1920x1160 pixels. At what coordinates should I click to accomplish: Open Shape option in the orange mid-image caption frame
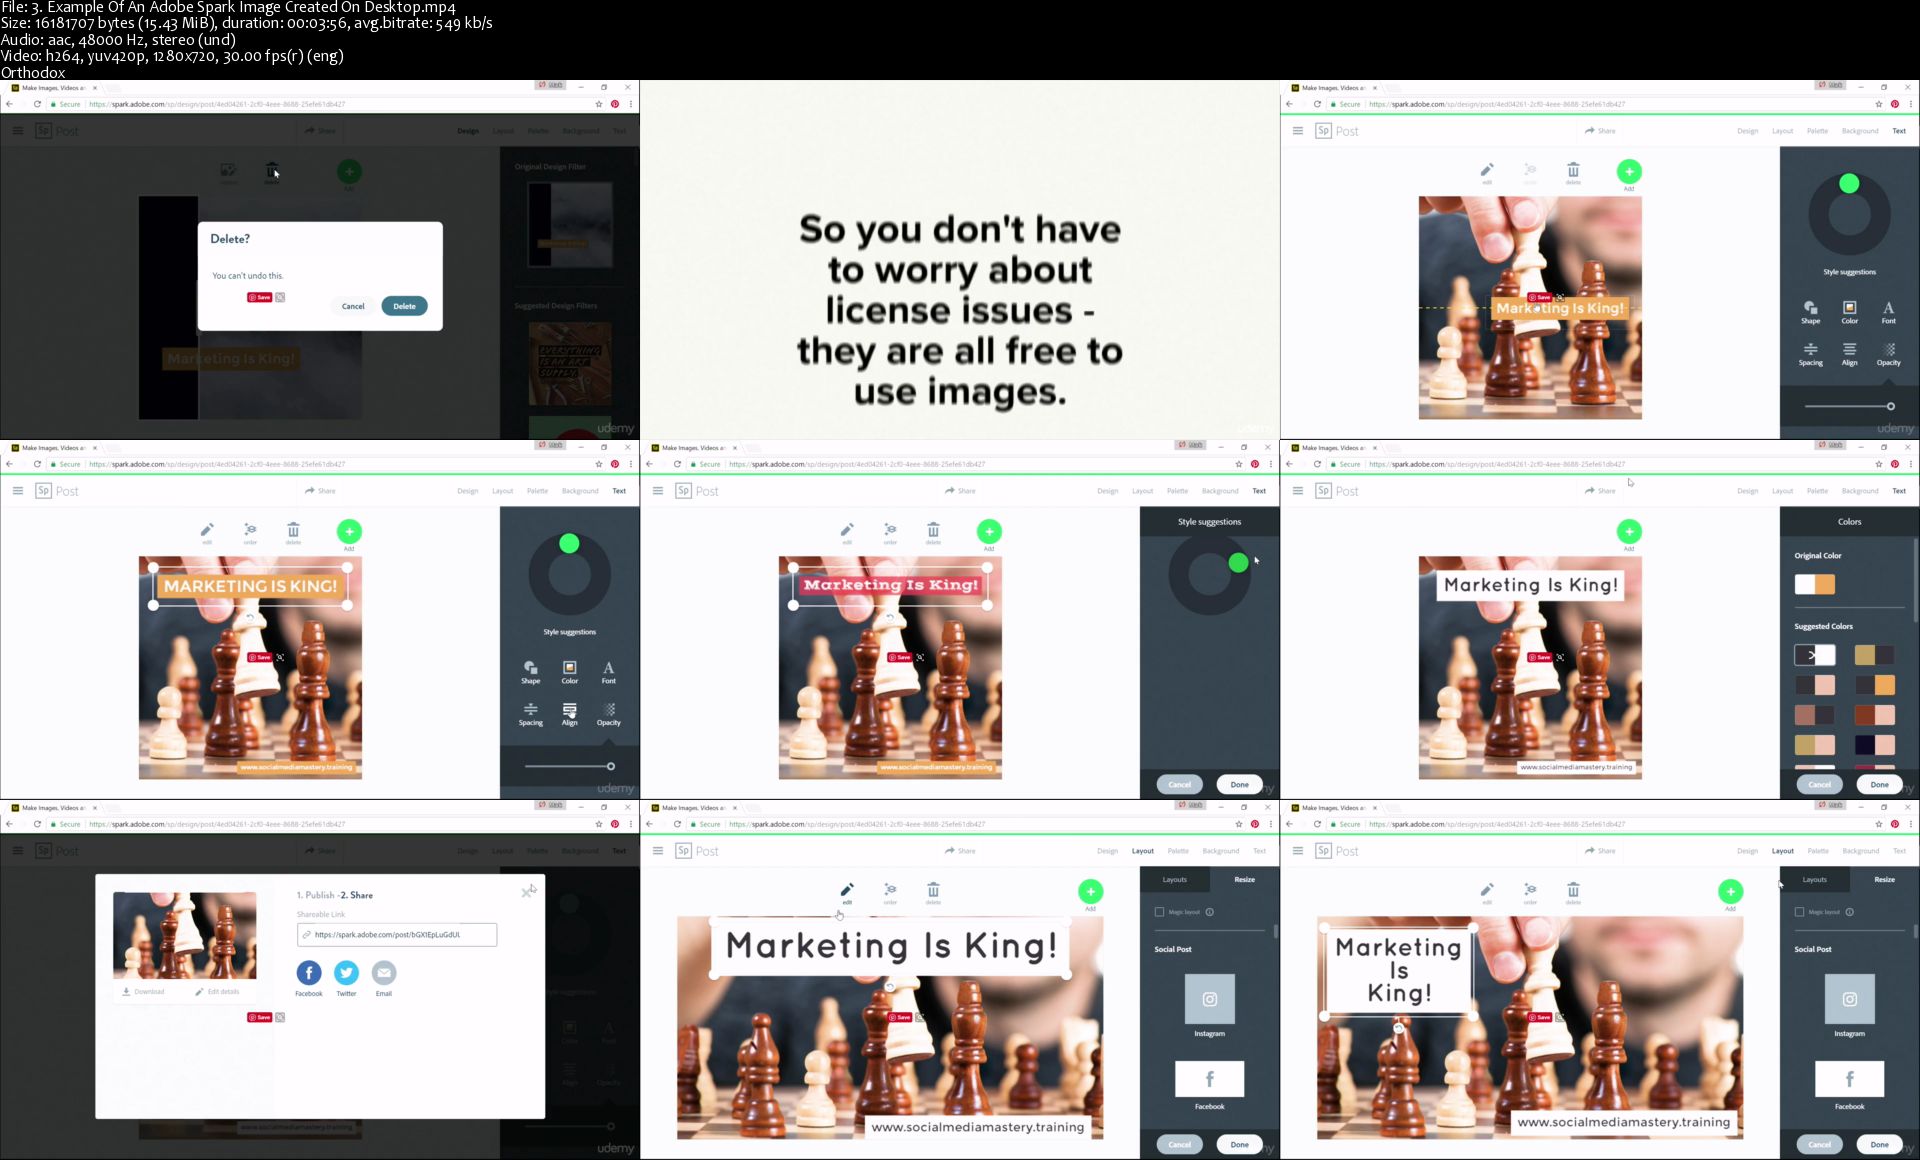coord(1810,312)
